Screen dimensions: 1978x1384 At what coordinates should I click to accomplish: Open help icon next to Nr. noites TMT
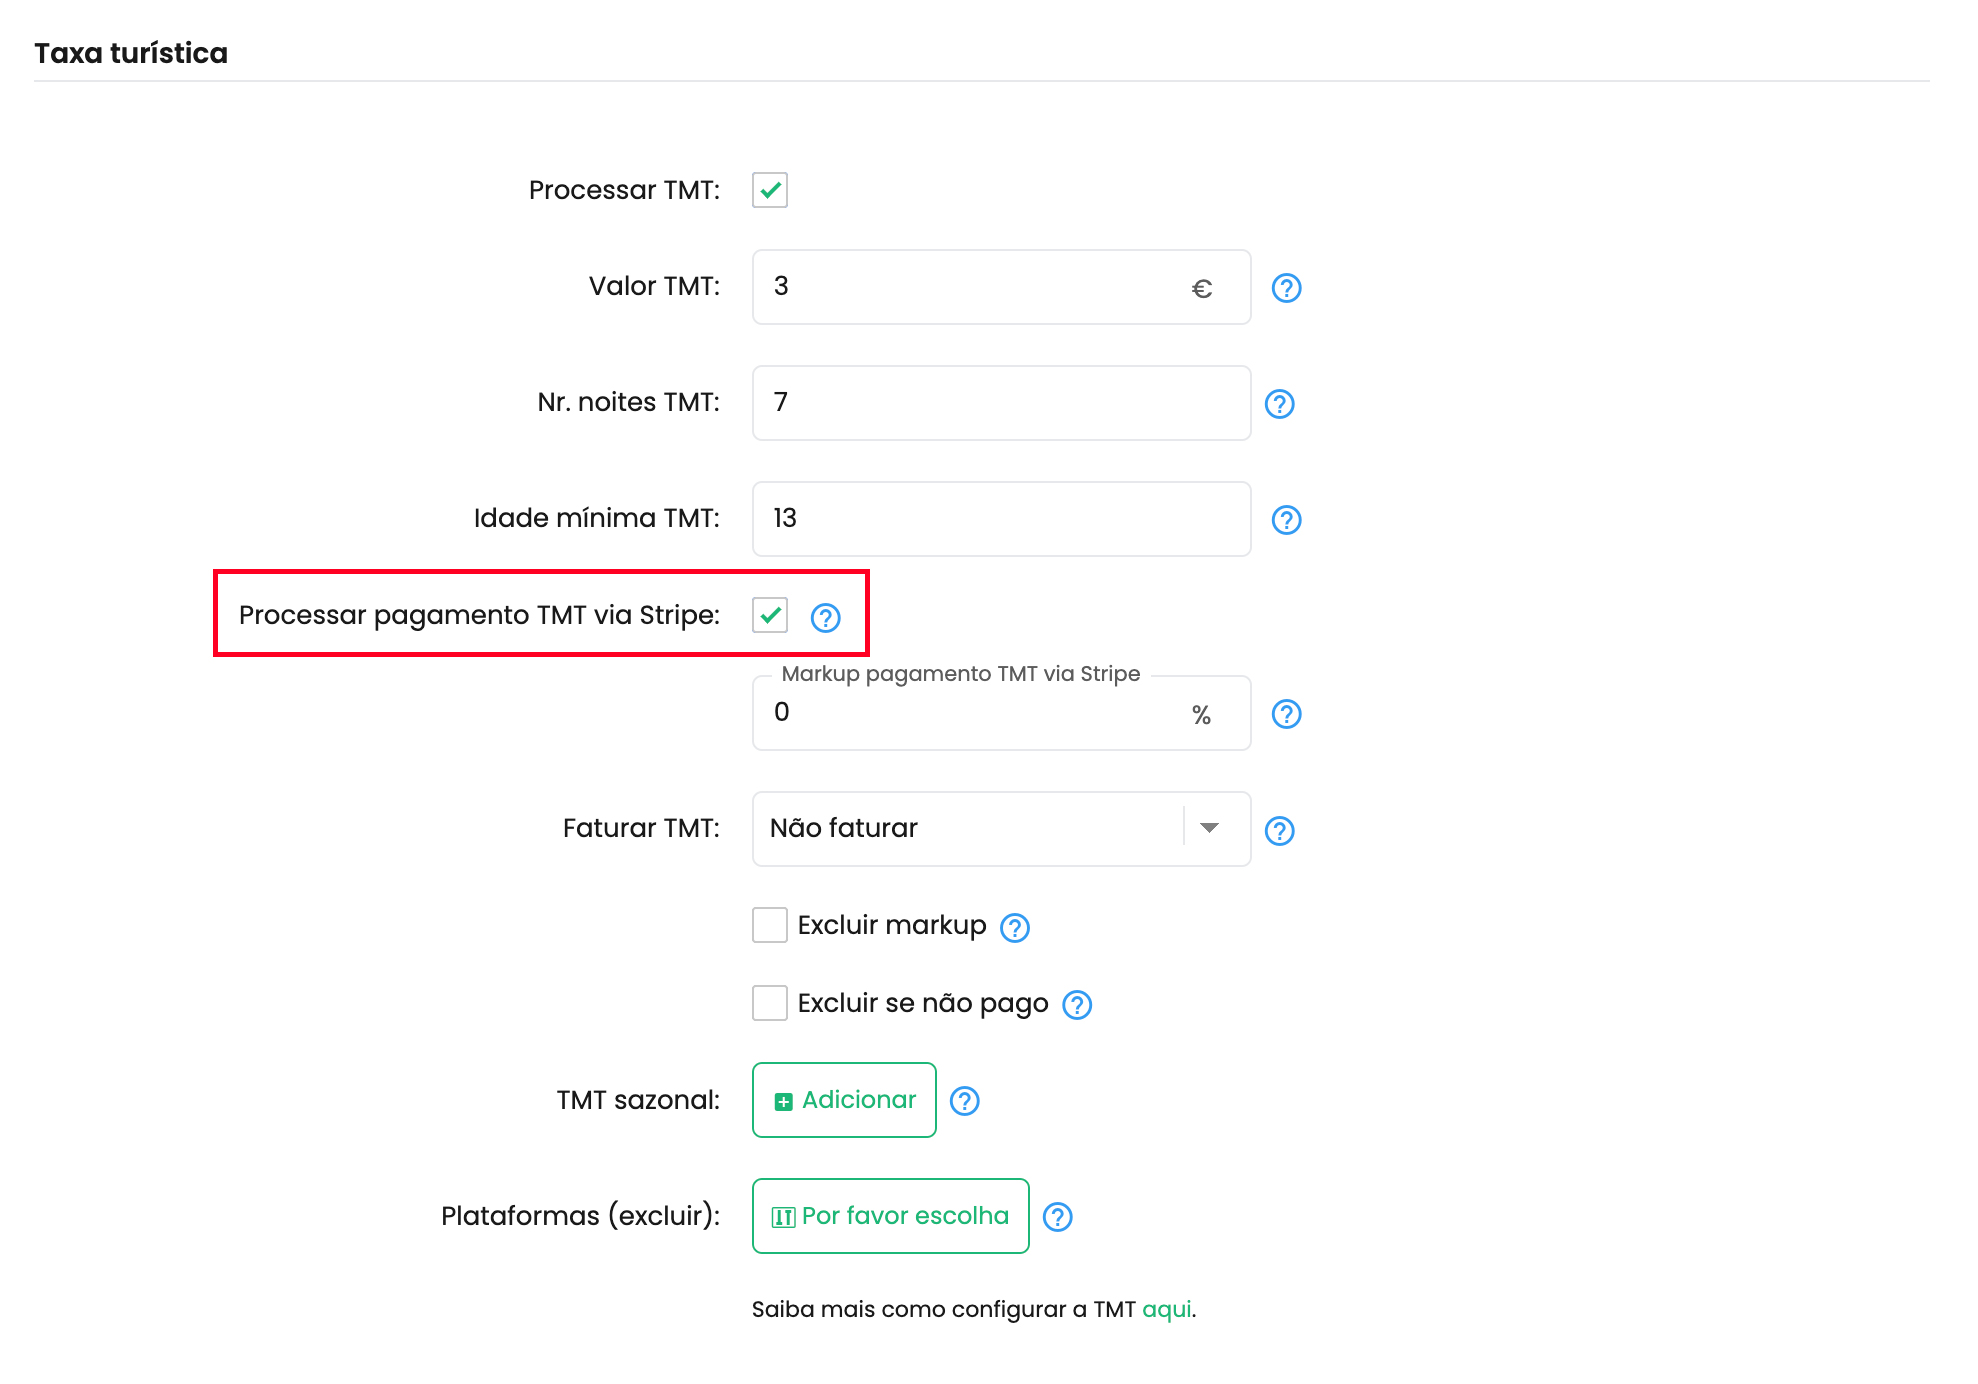pos(1280,404)
